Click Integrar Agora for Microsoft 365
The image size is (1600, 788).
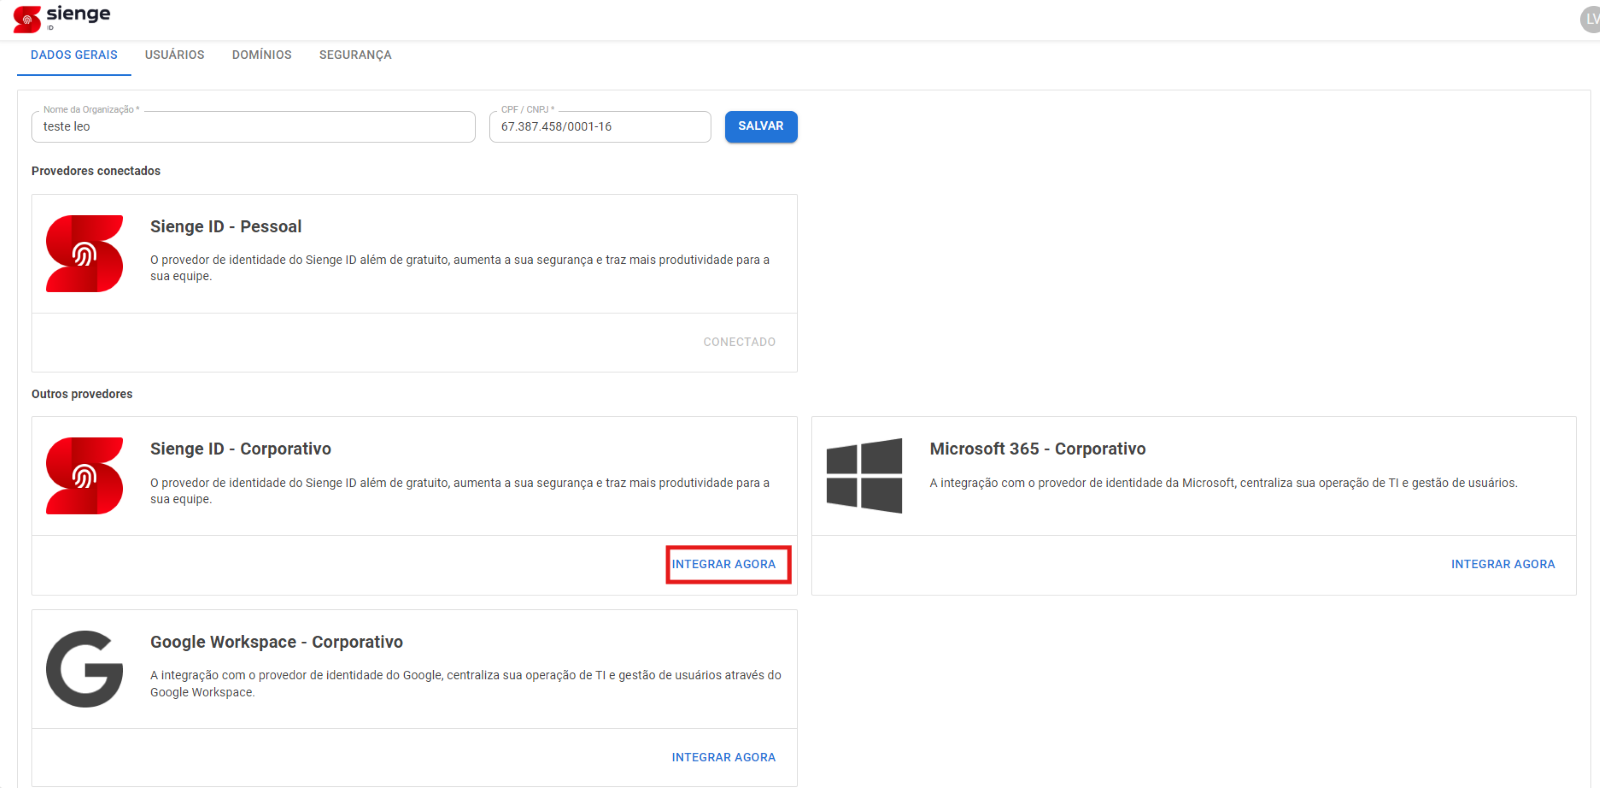point(1503,564)
